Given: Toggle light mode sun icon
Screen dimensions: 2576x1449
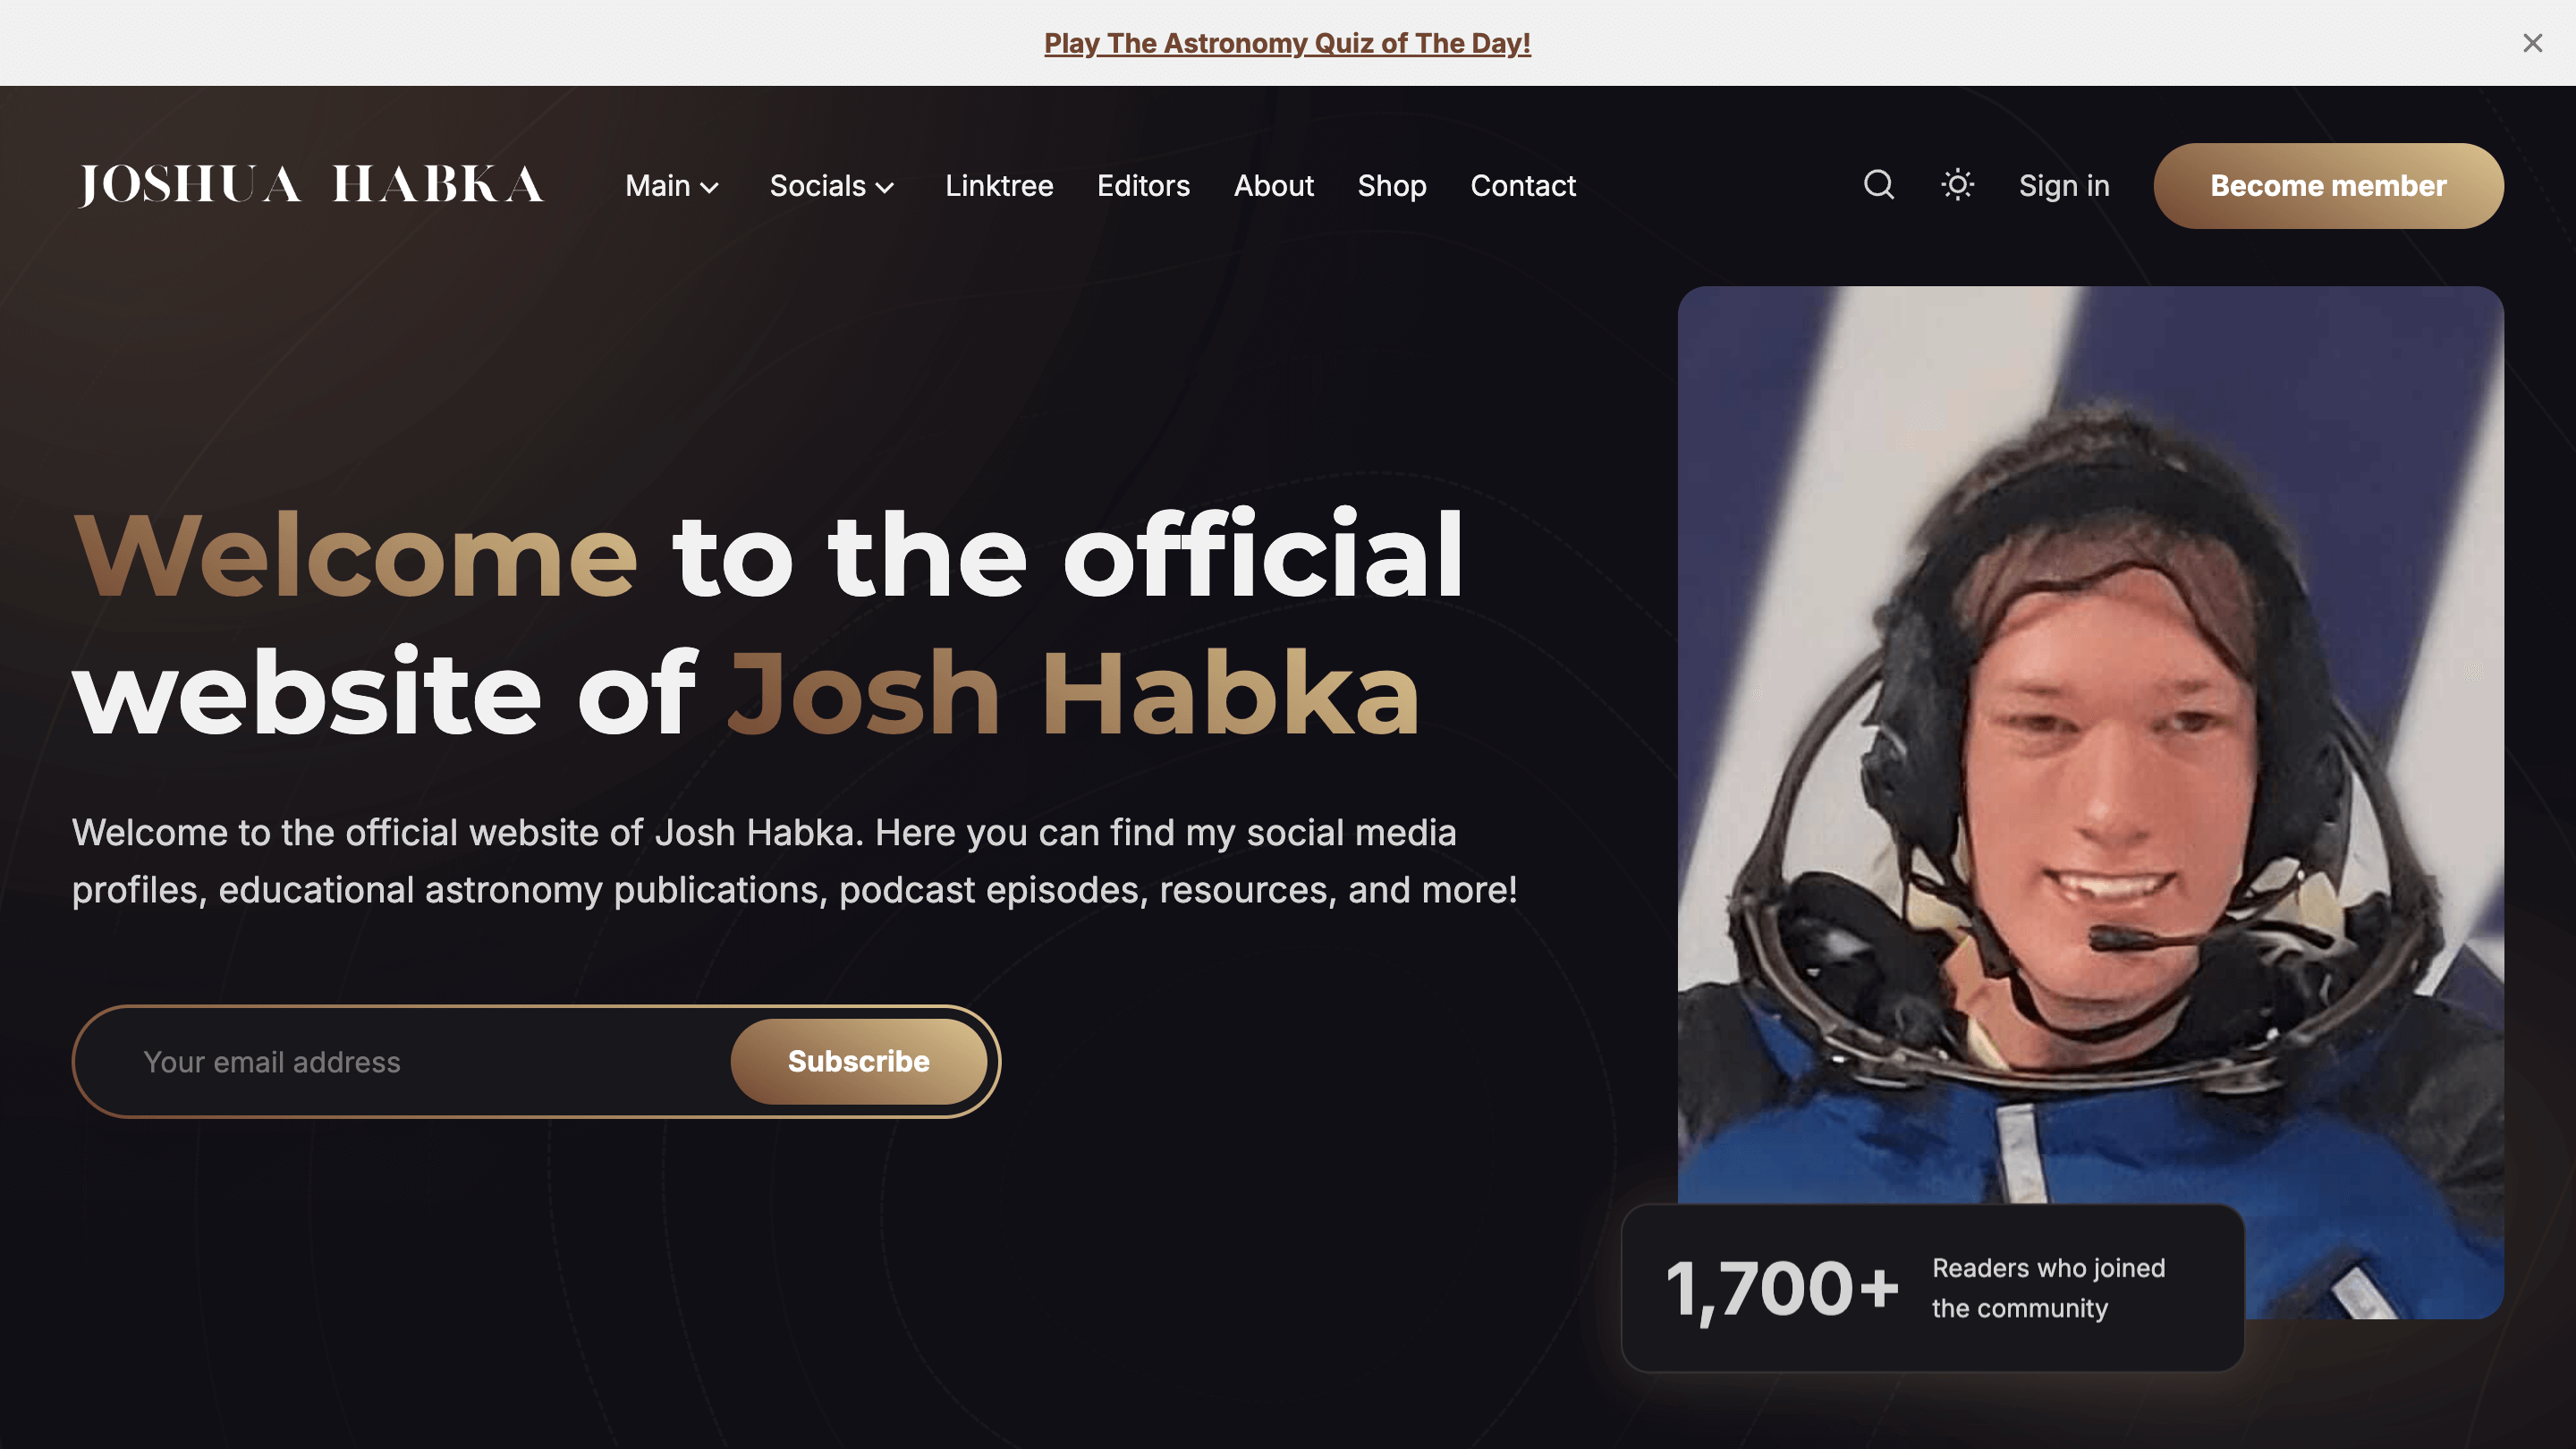Looking at the screenshot, I should click(1957, 185).
